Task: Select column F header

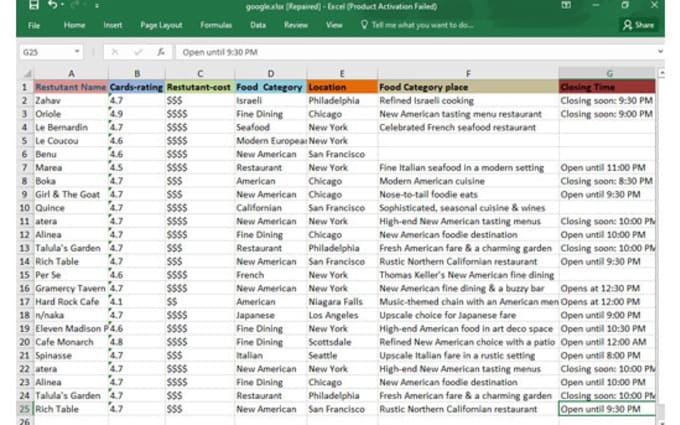Action: 468,74
